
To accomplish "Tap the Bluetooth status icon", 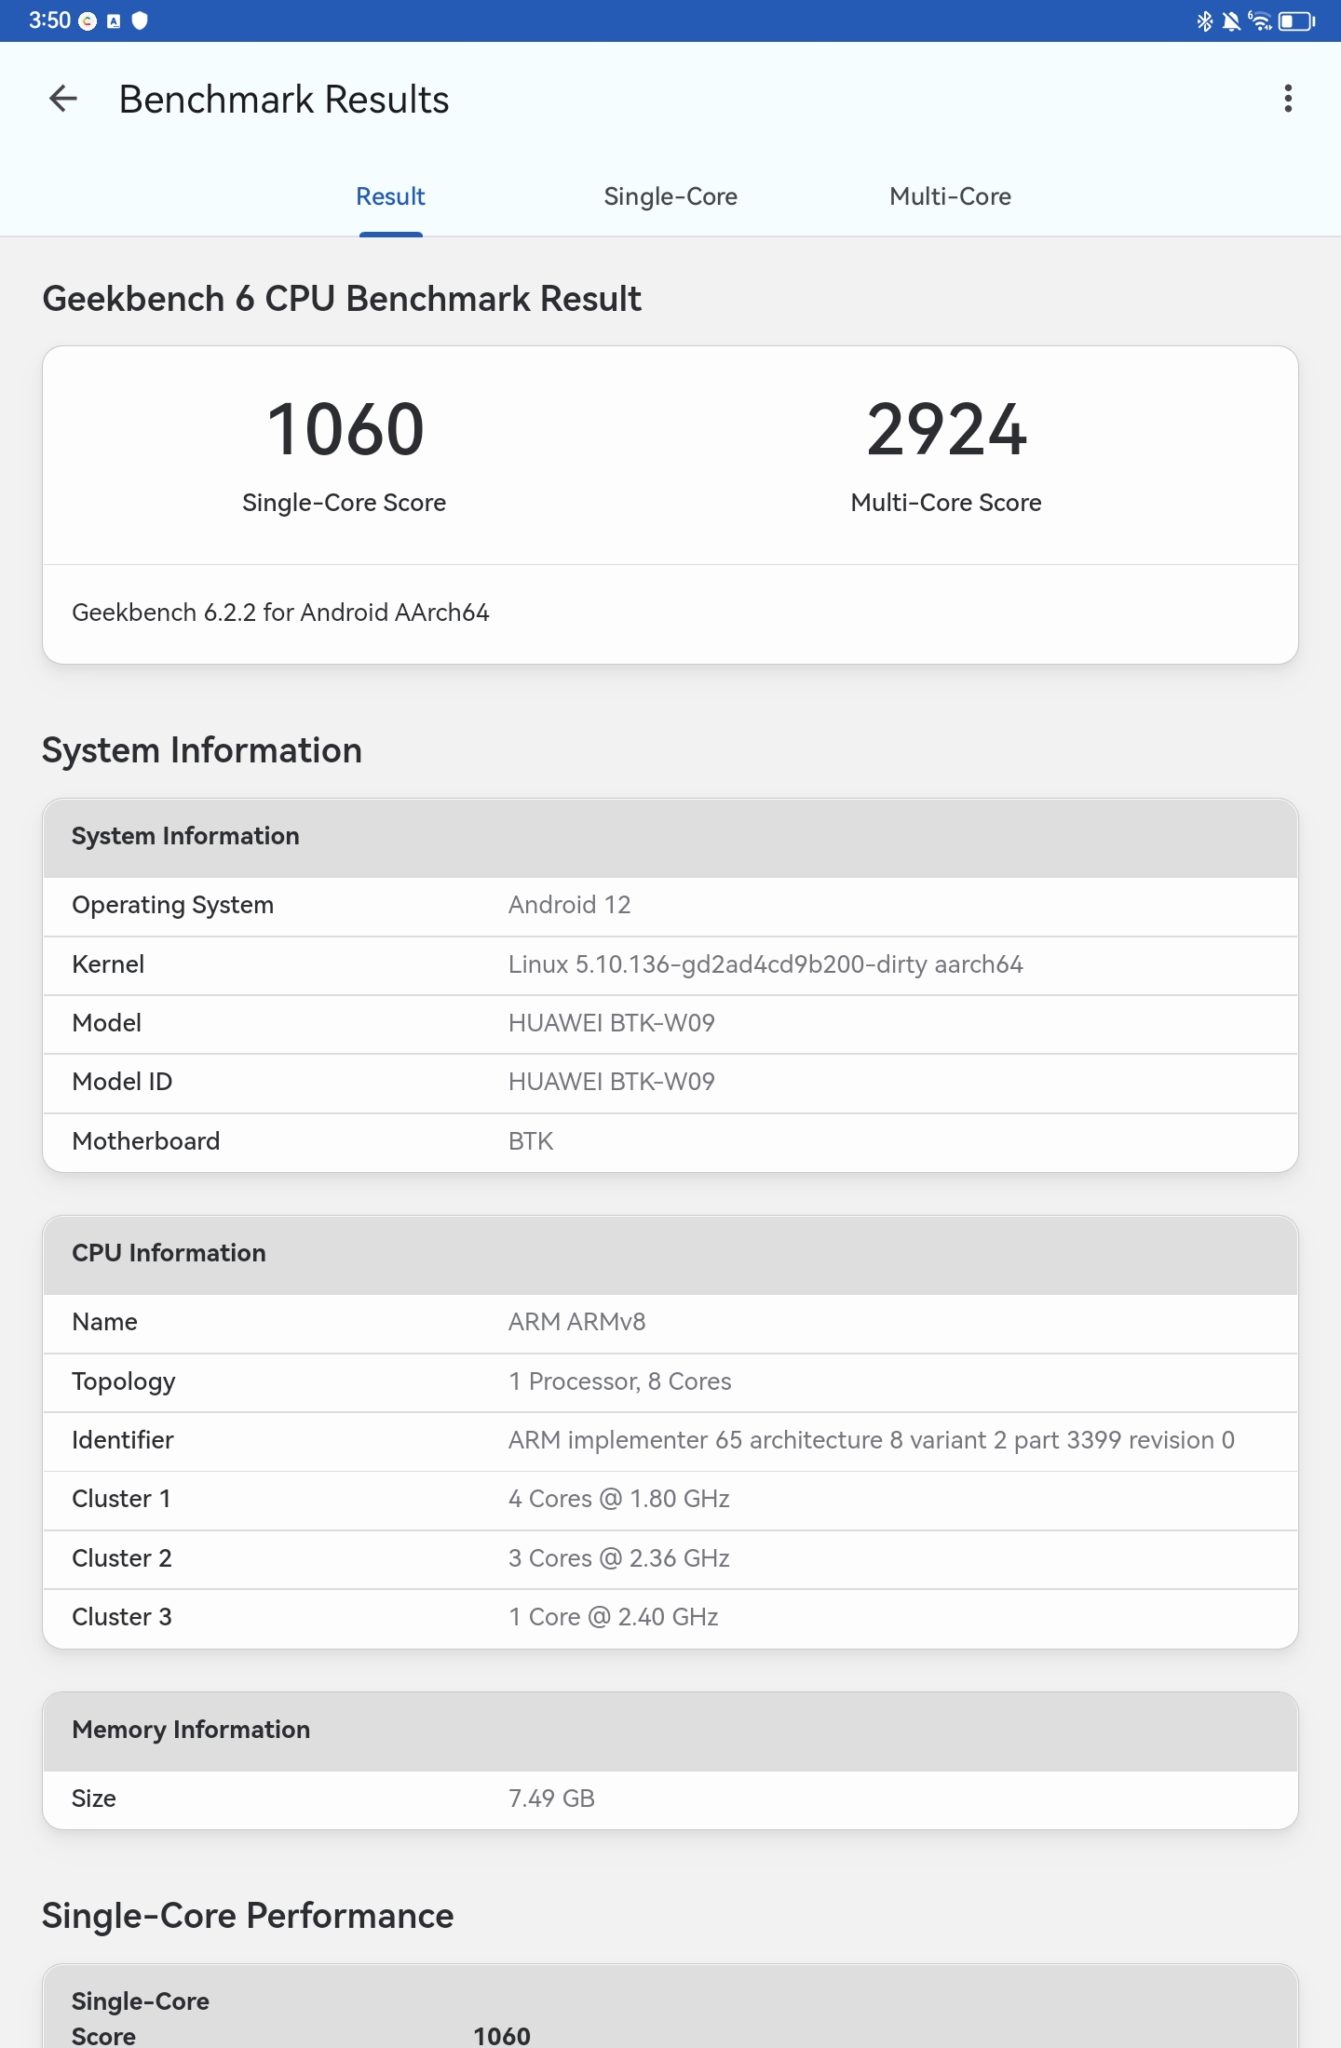I will coord(1204,21).
